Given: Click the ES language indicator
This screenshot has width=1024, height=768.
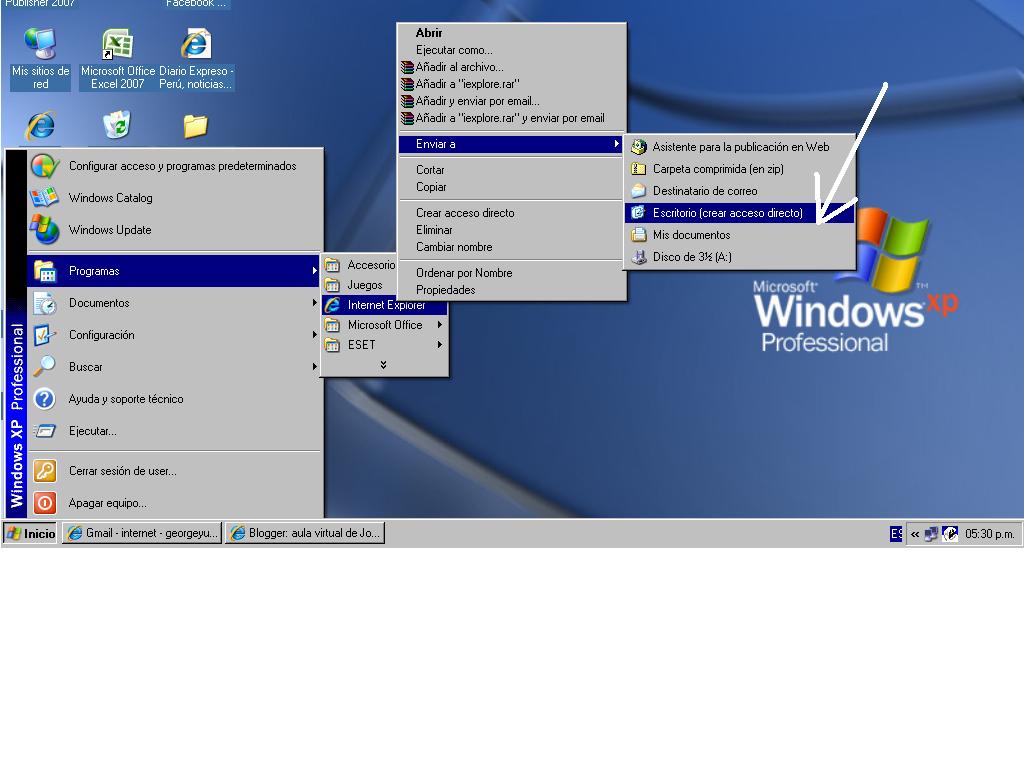Looking at the screenshot, I should (896, 534).
